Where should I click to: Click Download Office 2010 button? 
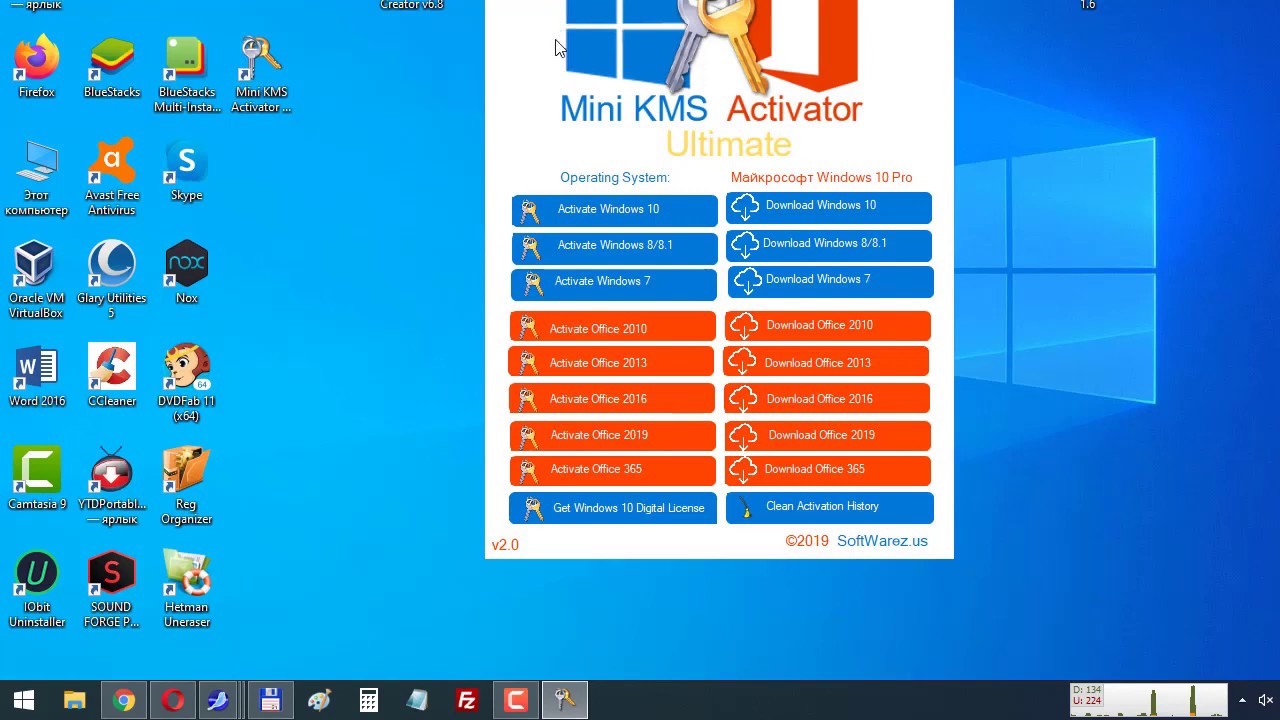pyautogui.click(x=827, y=326)
